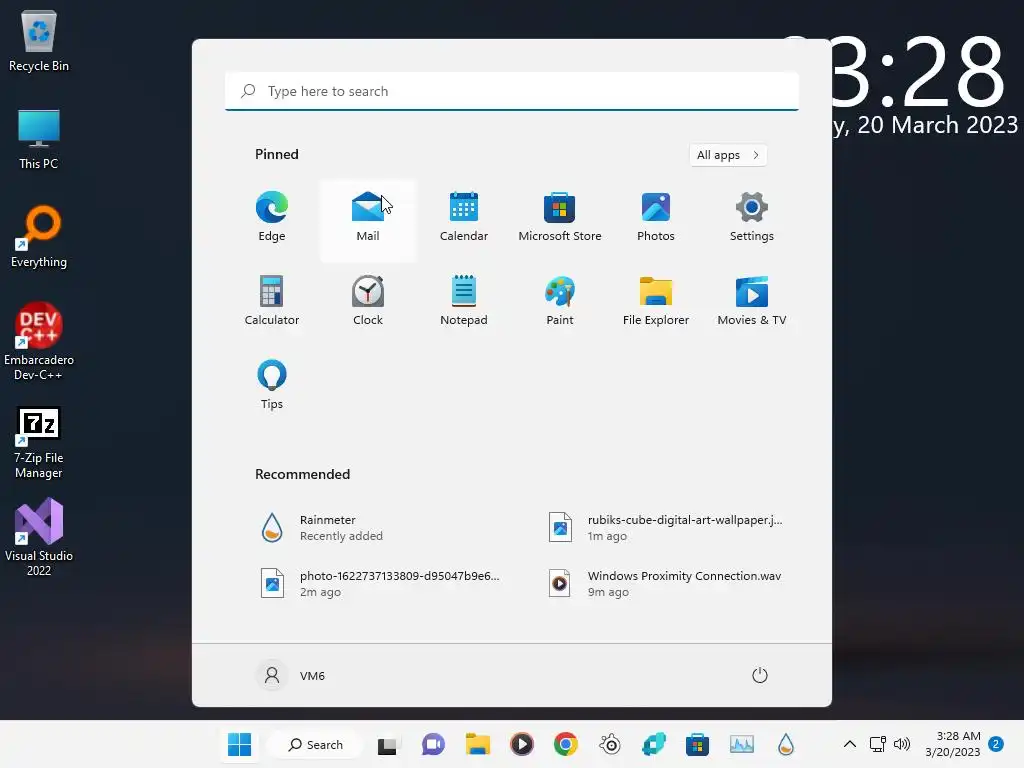
Task: Open Edge from pinned apps
Action: point(272,217)
